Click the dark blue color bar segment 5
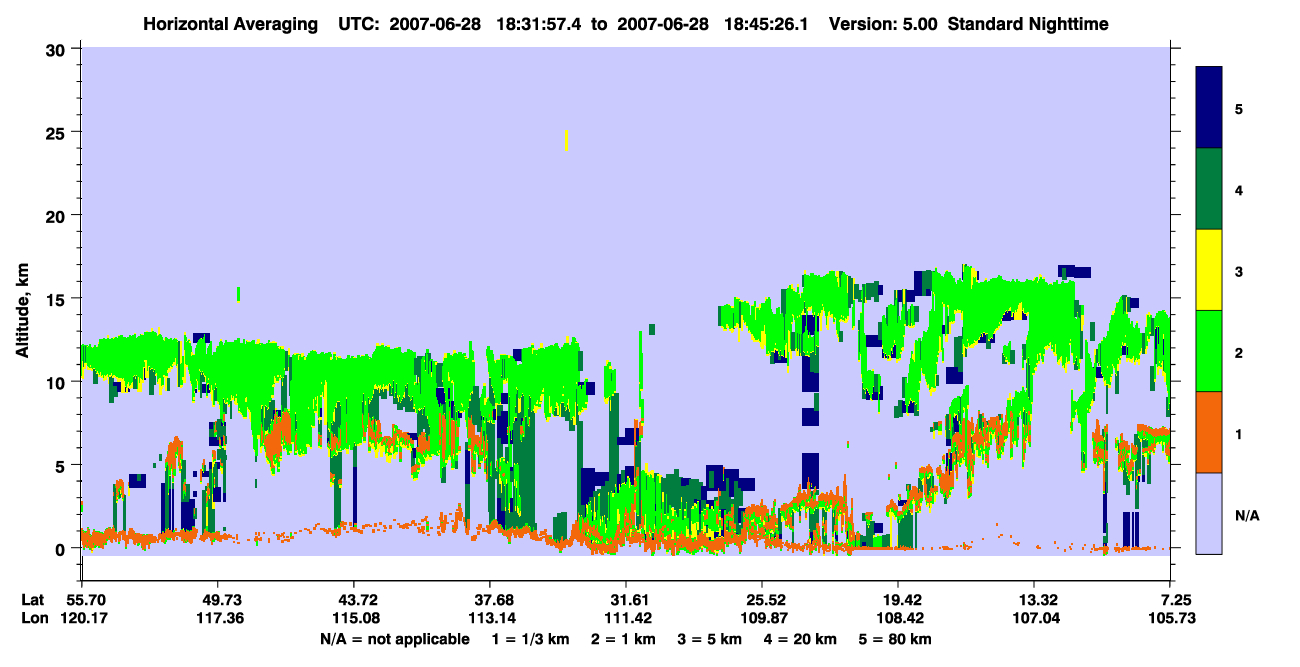Screen dimensions: 1300x667 coord(1209,108)
